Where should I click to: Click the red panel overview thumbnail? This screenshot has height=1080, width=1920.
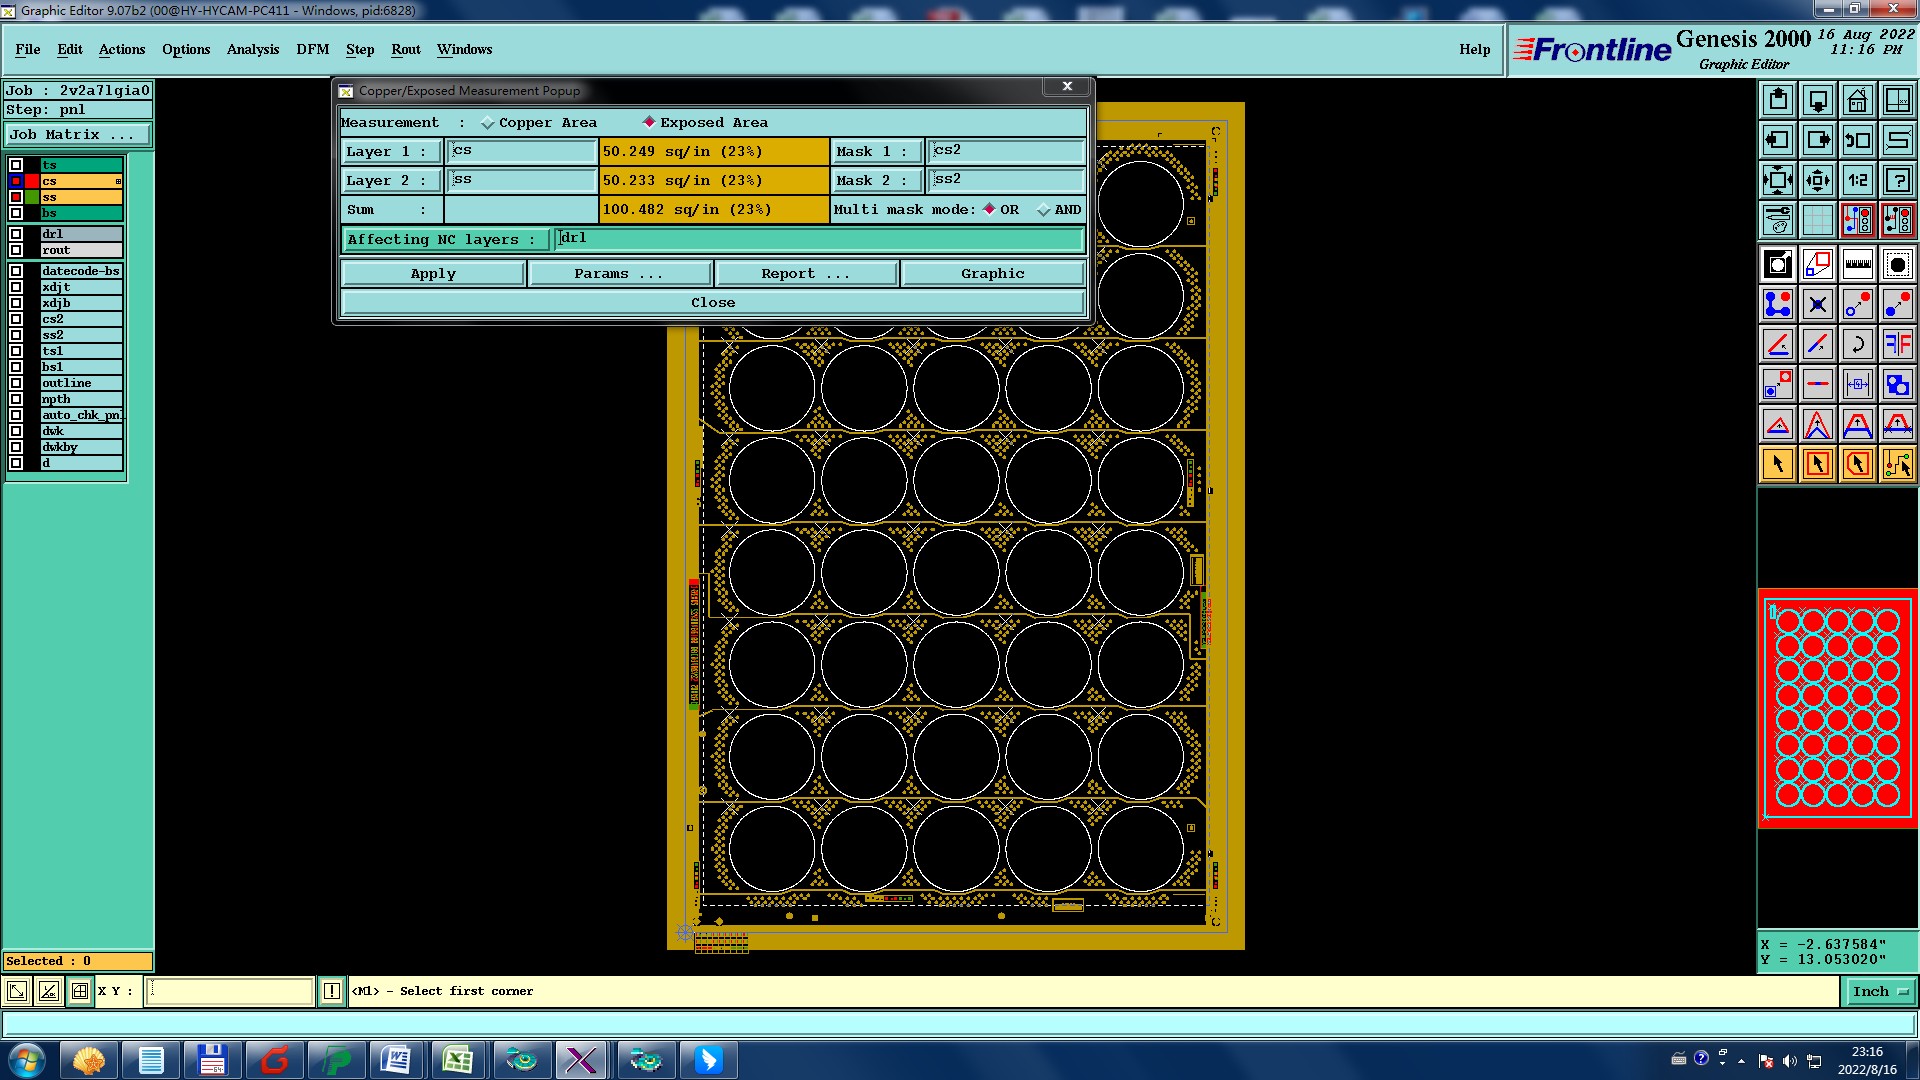coord(1837,708)
